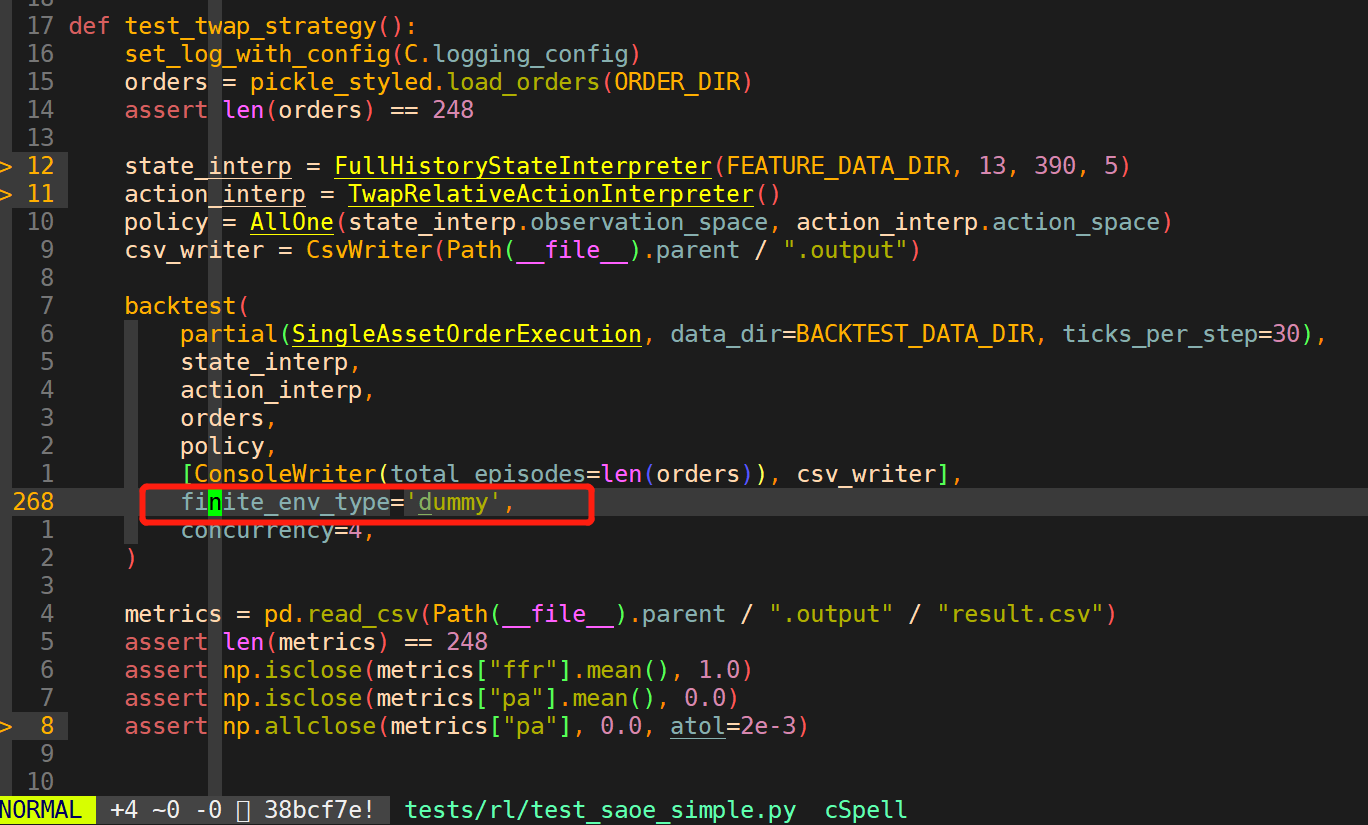Click the commit hash '38bcf7e!'
The height and width of the screenshot is (825, 1368).
319,810
